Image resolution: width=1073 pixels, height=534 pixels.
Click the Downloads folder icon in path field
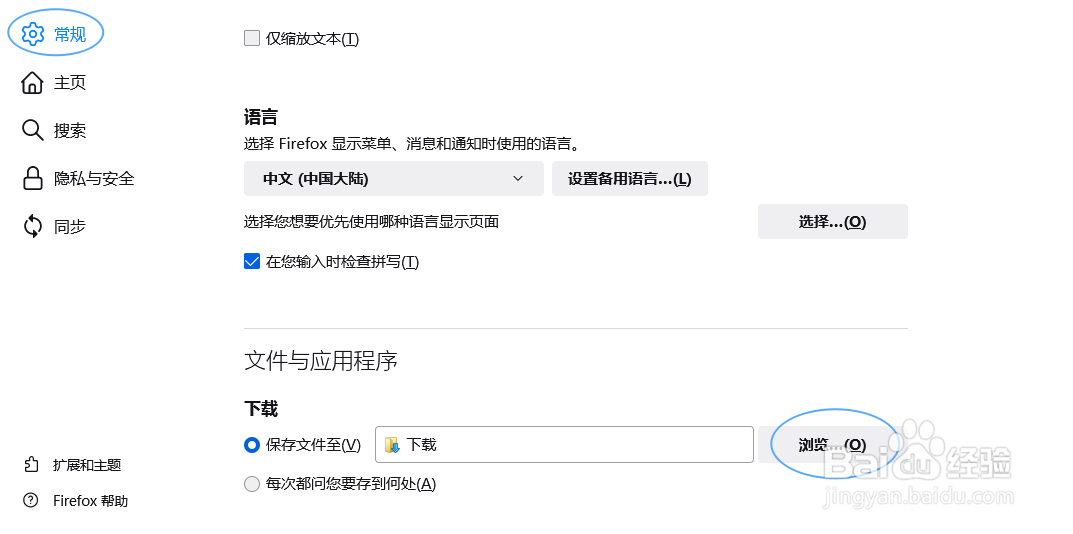click(x=393, y=445)
